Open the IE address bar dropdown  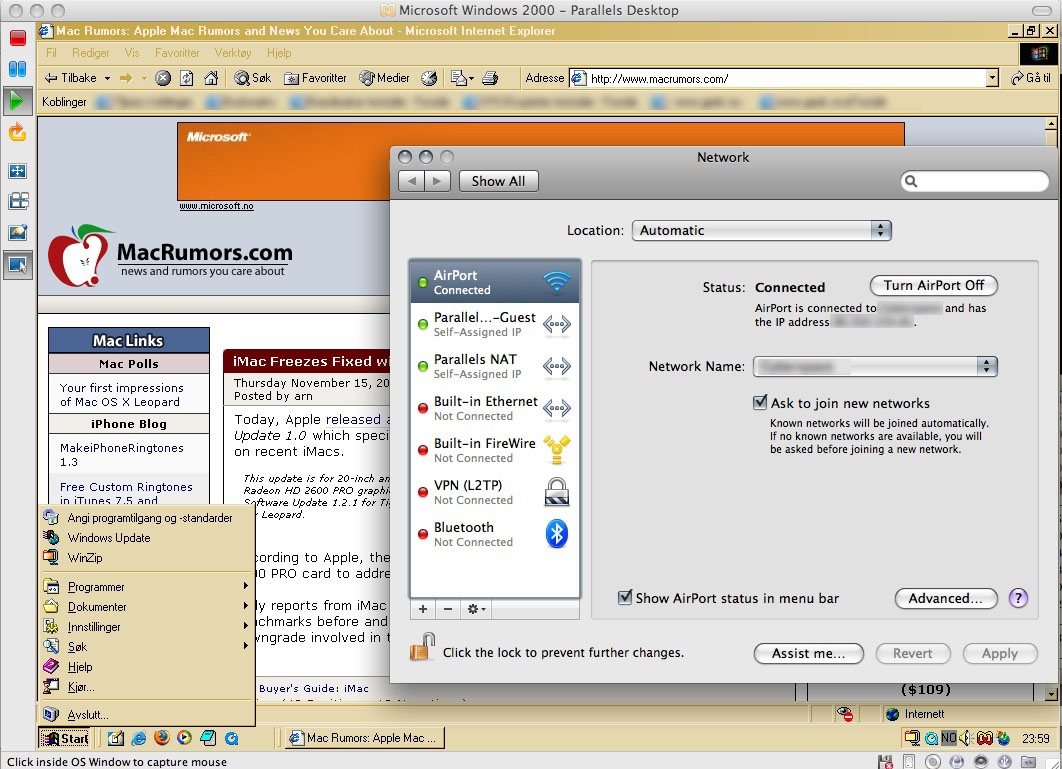click(992, 78)
